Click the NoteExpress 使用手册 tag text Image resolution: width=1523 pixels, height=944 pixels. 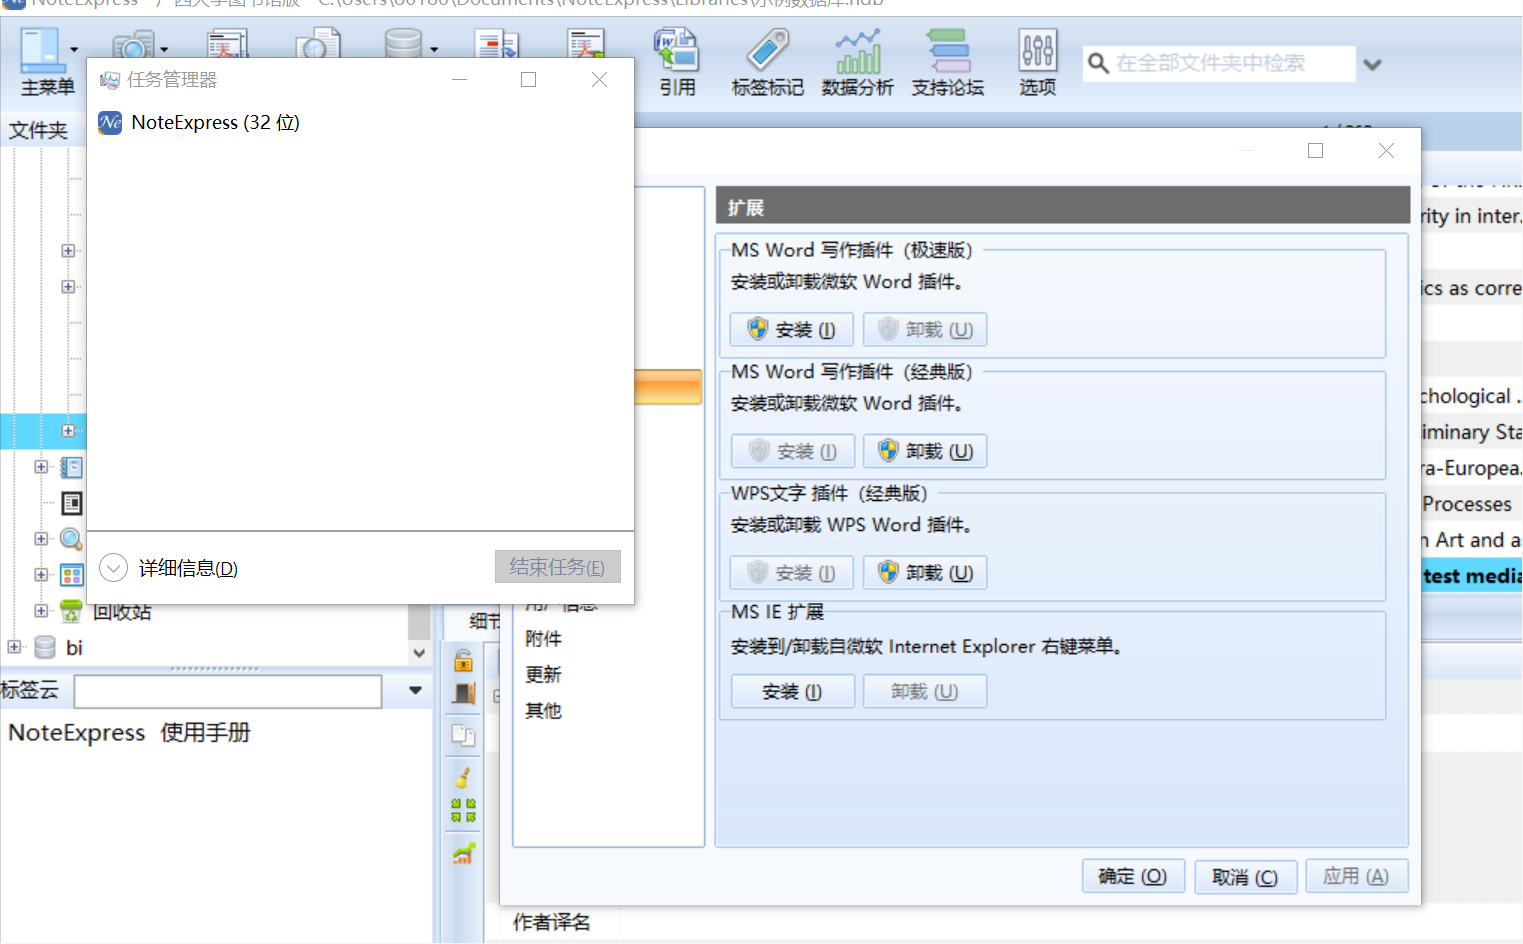click(x=129, y=733)
